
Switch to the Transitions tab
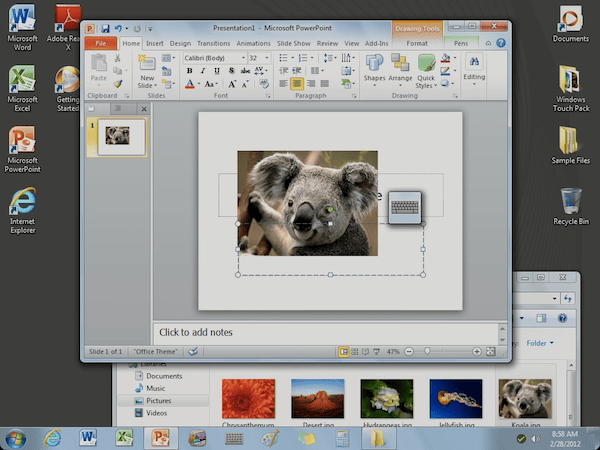point(213,43)
